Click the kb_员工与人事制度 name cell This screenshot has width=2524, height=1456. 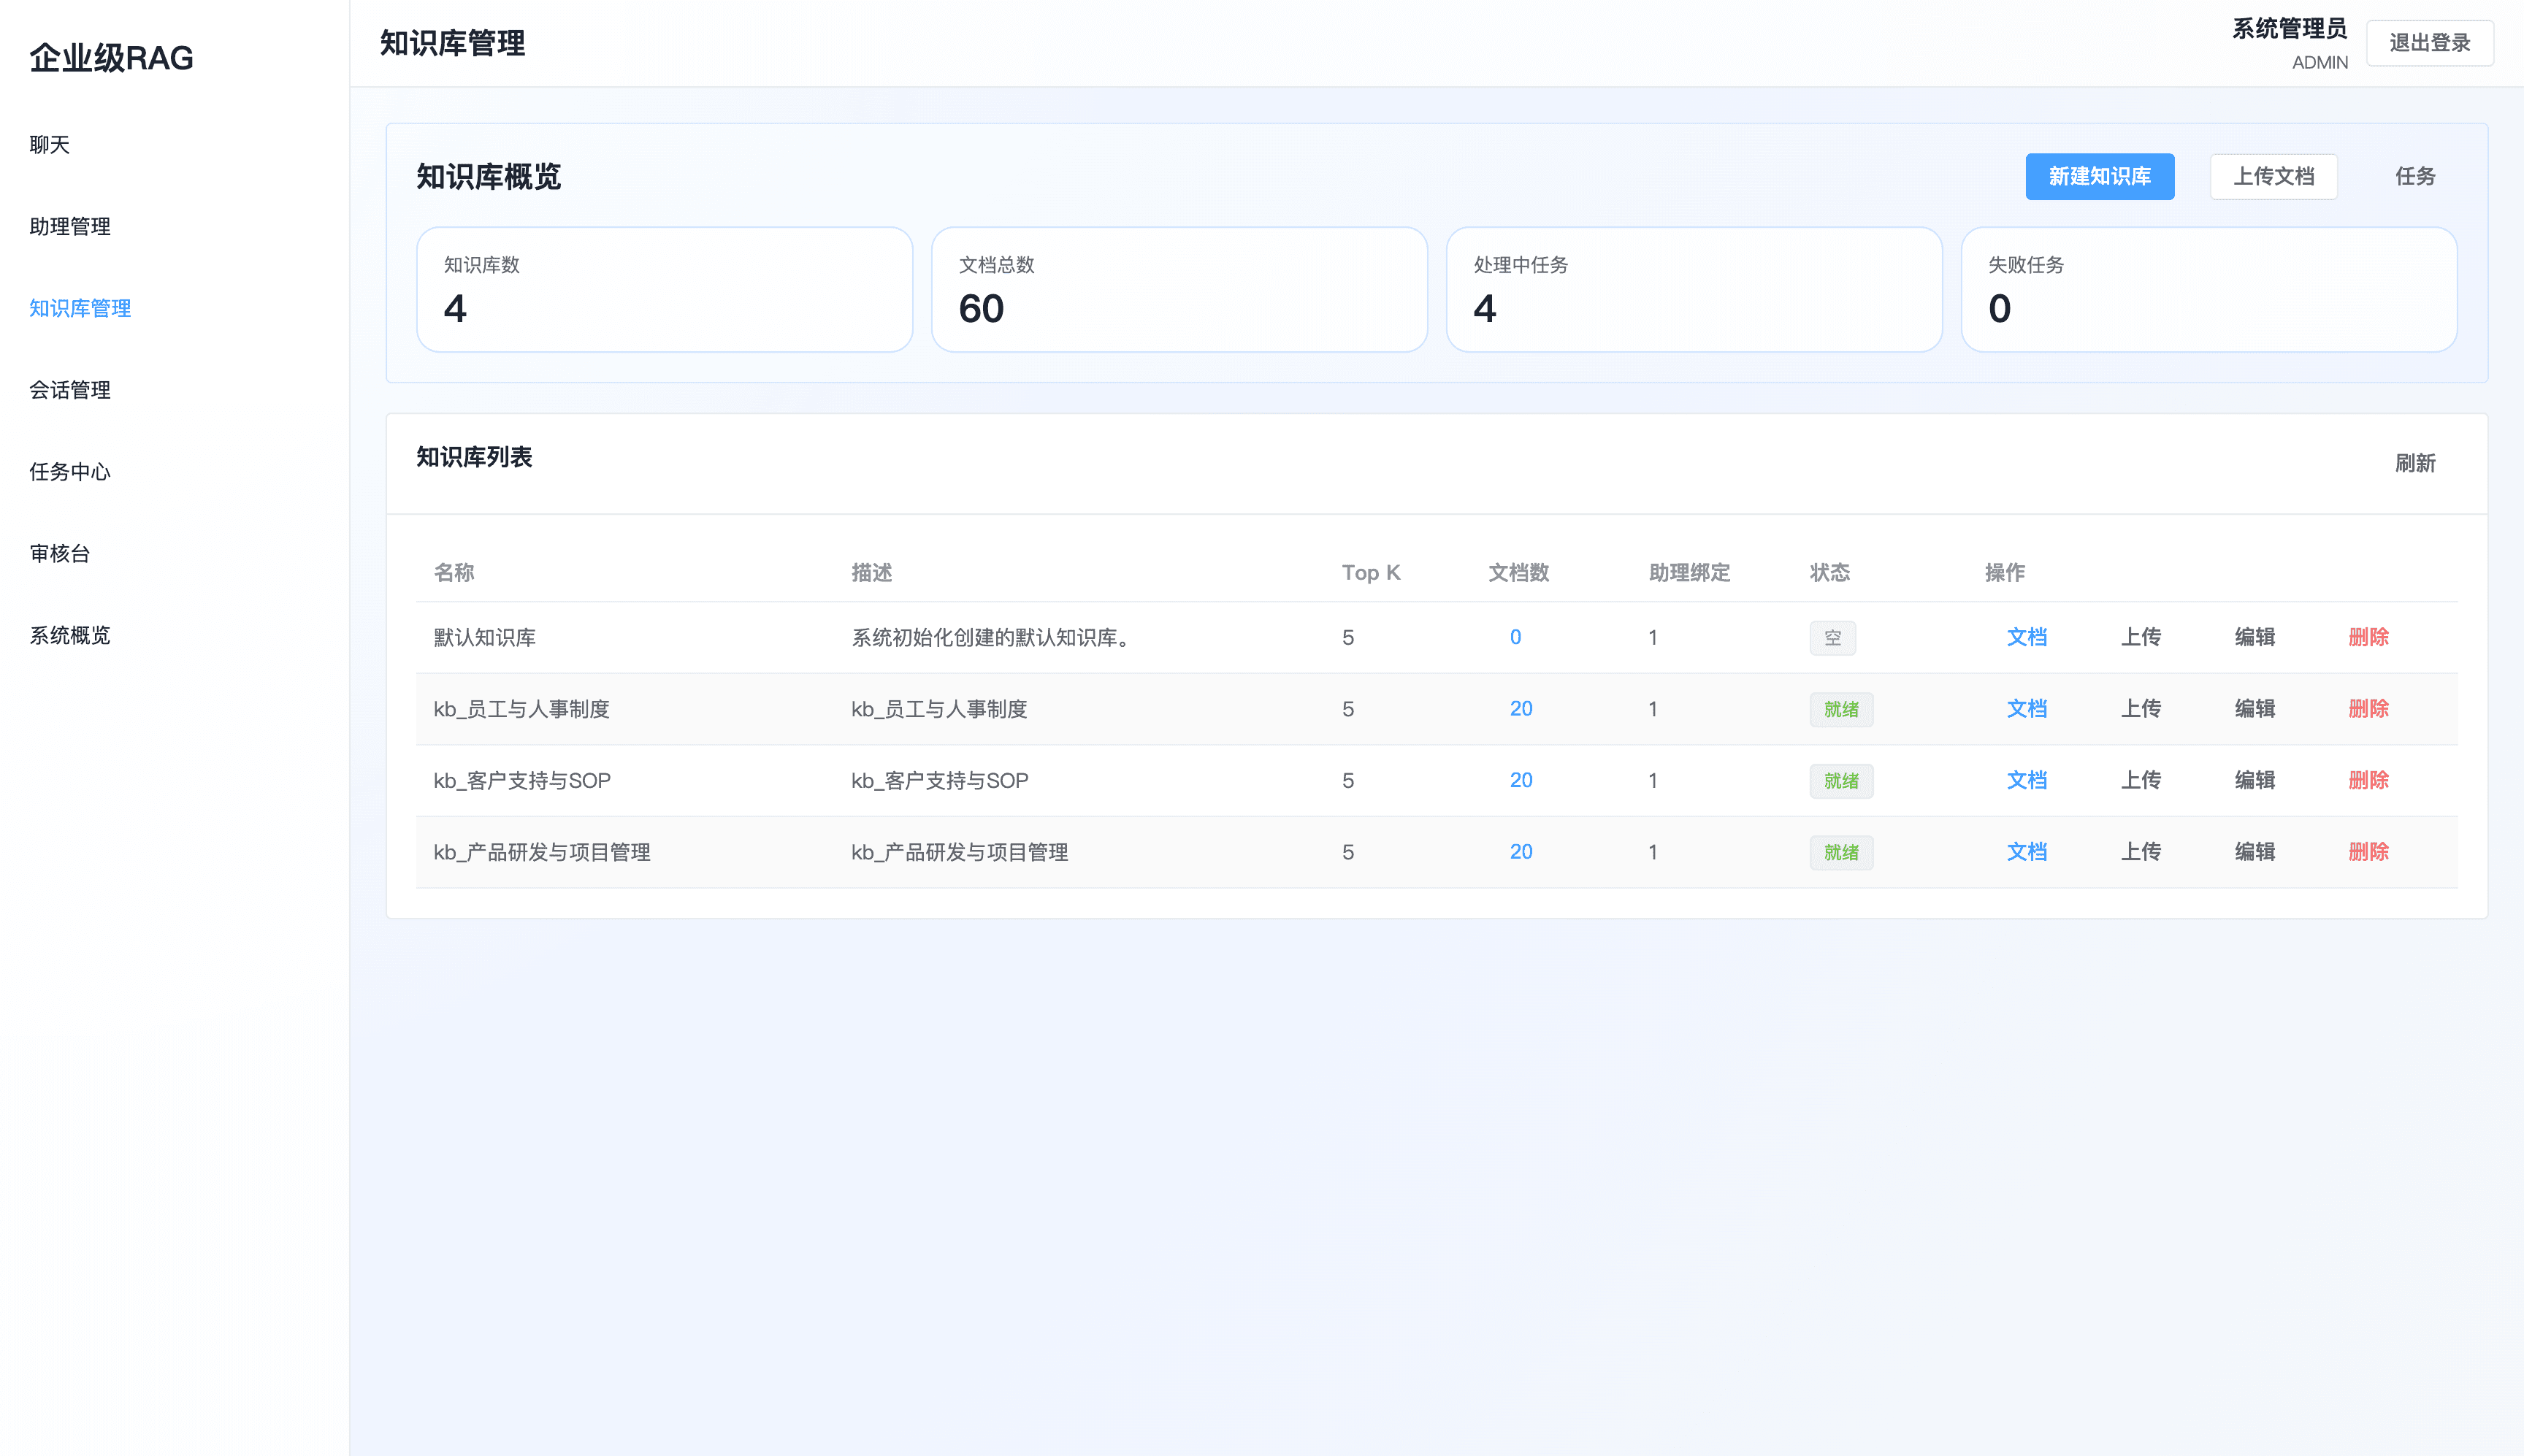[x=521, y=709]
